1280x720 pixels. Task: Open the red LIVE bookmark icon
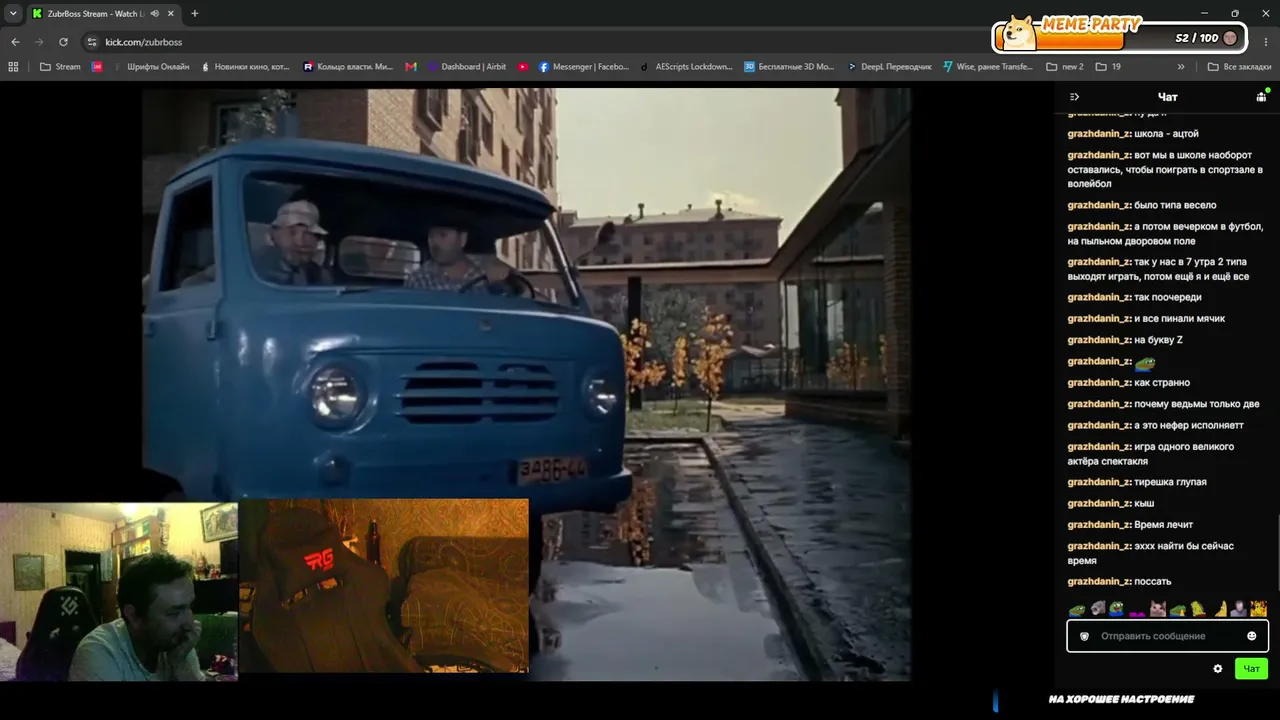pyautogui.click(x=97, y=67)
